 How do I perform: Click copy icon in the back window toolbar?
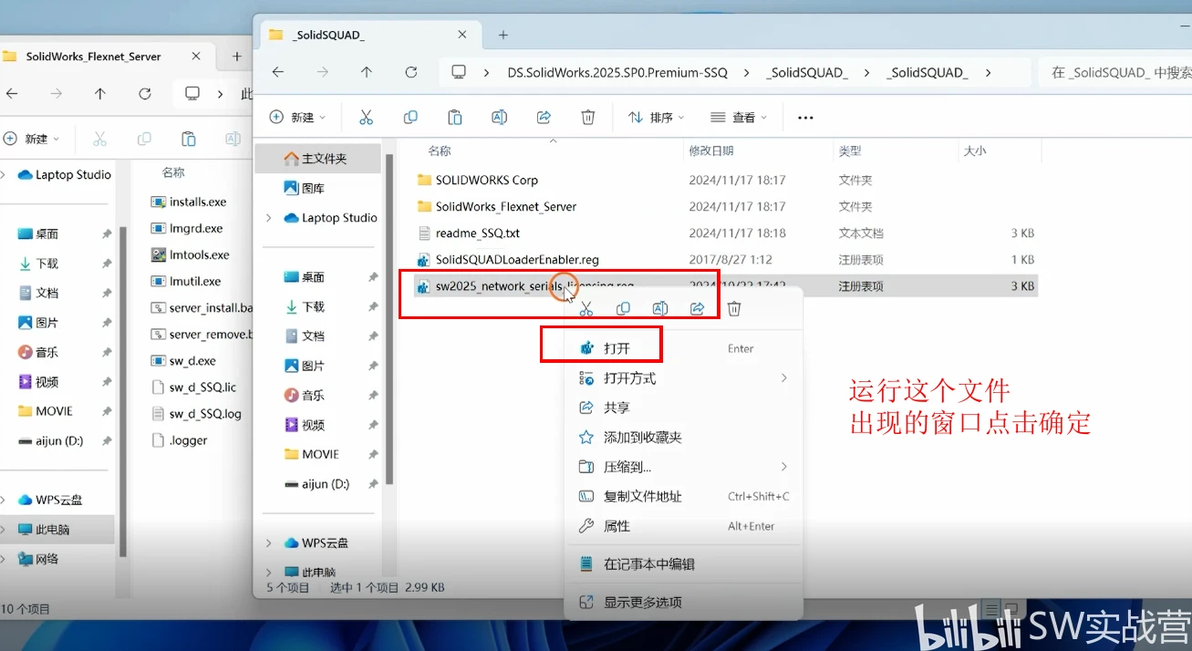click(x=144, y=138)
